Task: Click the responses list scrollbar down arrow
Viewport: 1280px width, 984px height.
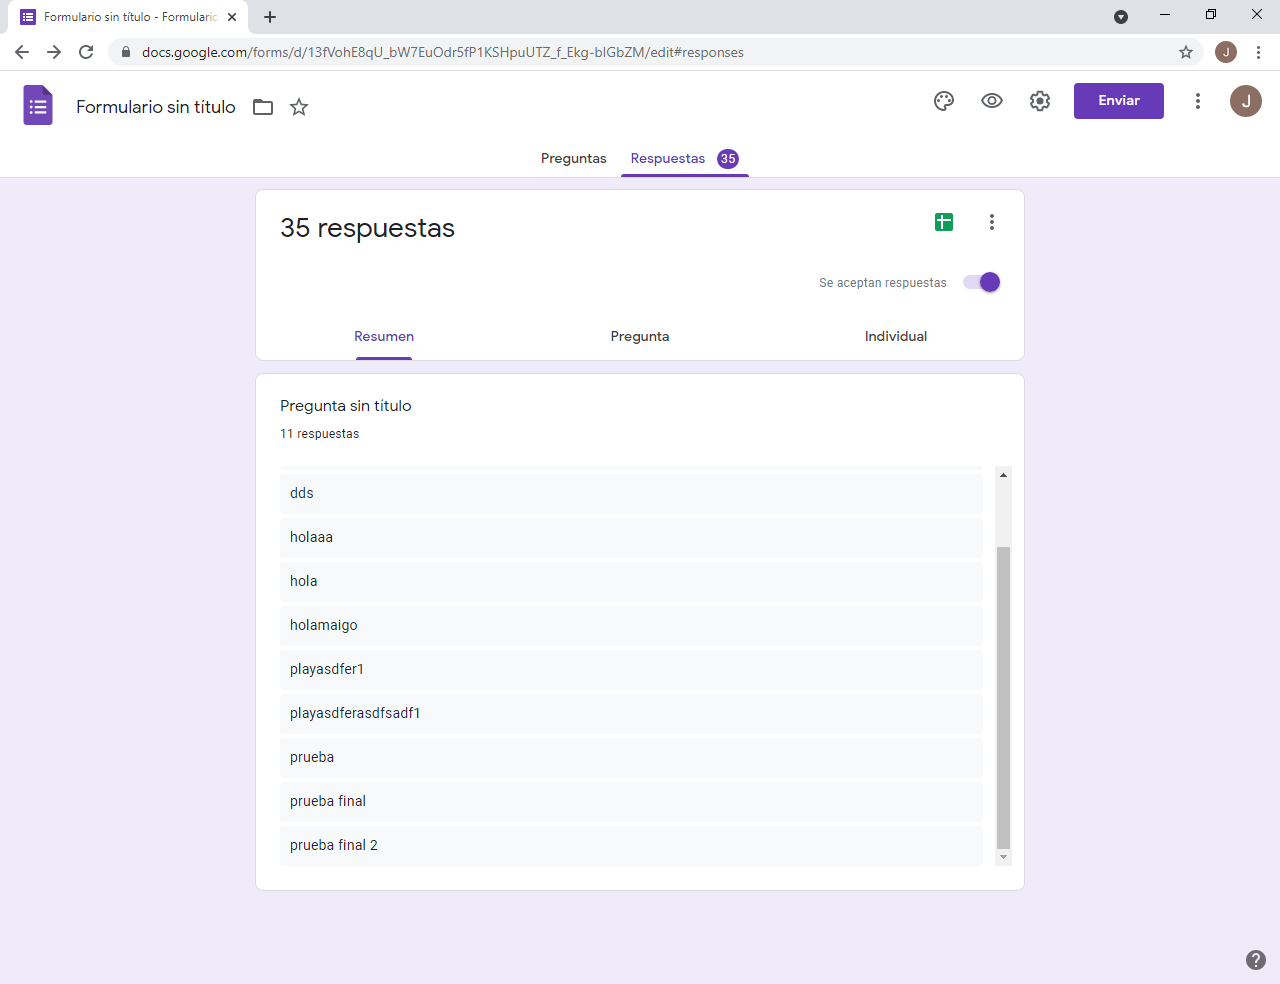Action: (x=1003, y=857)
